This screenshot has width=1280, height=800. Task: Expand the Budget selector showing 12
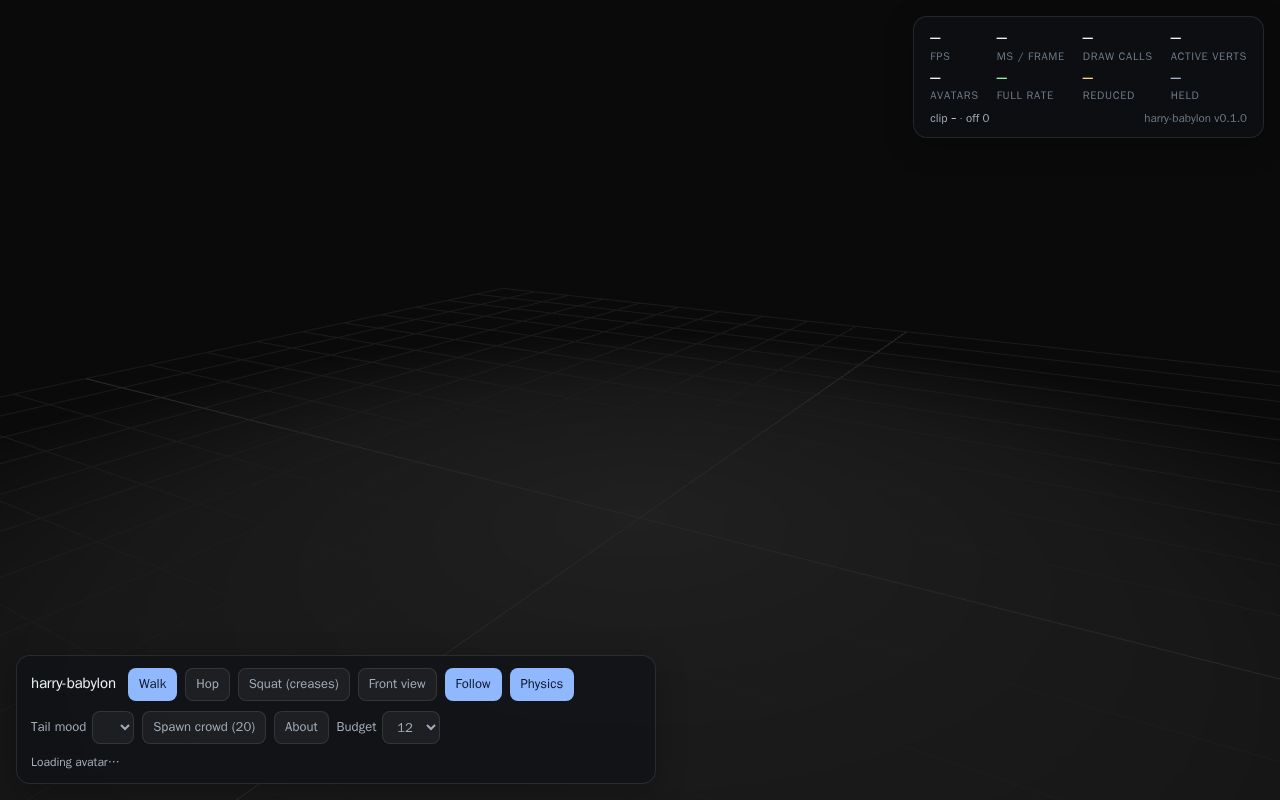410,727
